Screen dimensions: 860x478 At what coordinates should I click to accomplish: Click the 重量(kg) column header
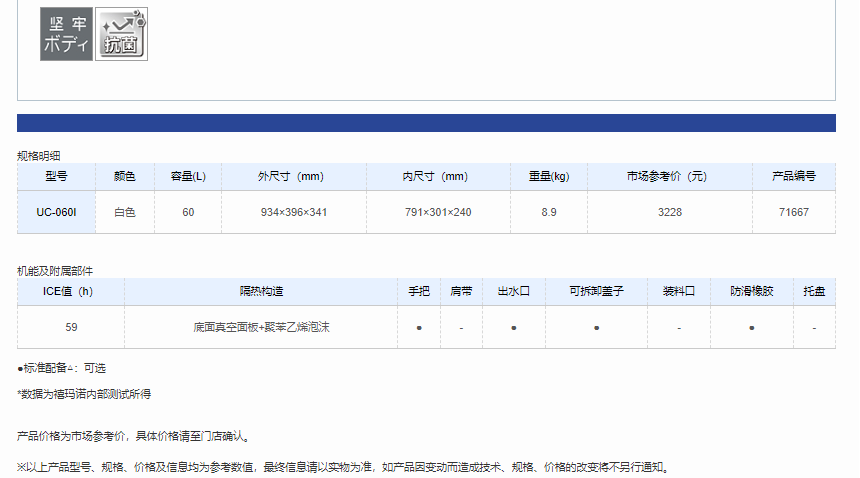[x=549, y=177]
